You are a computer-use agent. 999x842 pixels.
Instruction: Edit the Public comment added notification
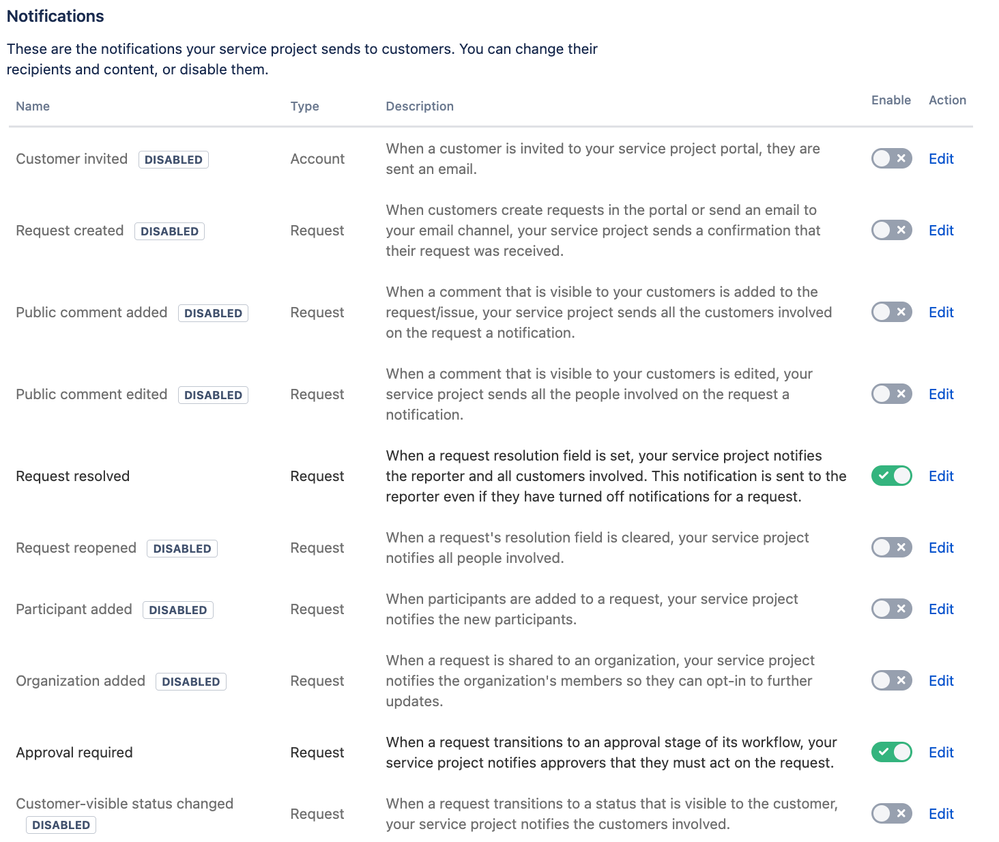tap(940, 311)
